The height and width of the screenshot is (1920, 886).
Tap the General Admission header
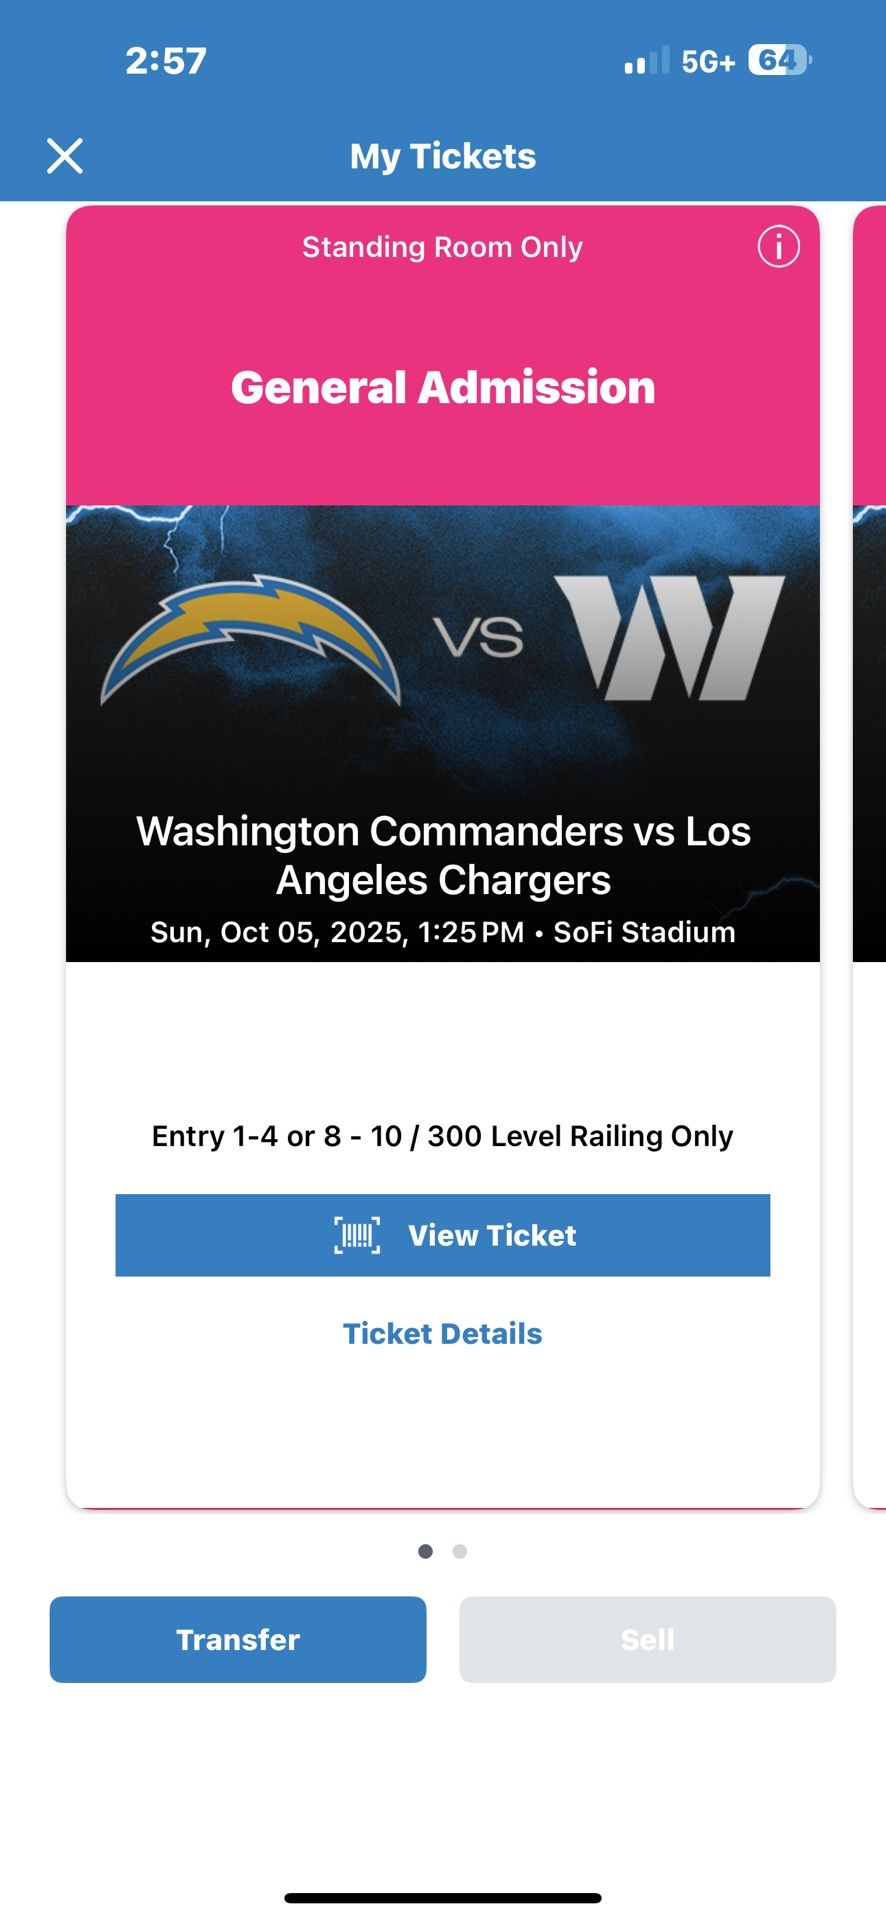(443, 387)
